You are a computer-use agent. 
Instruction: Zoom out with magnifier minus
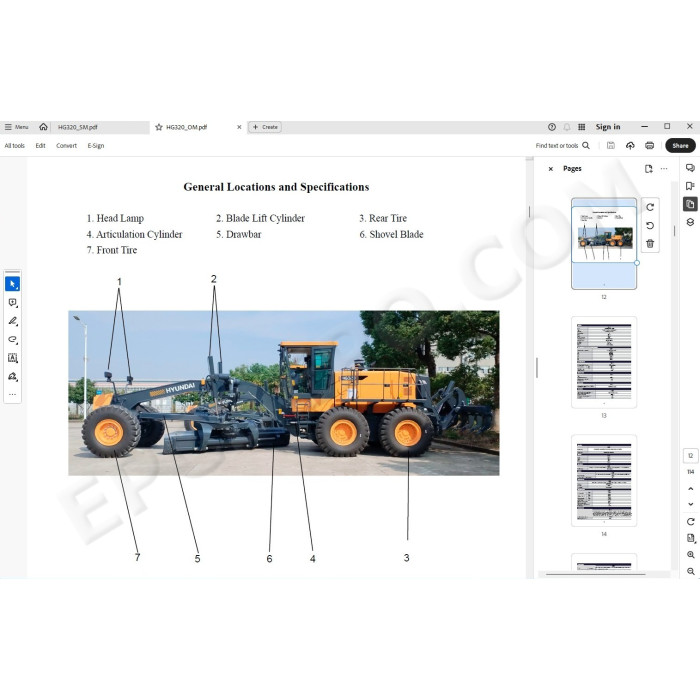pos(691,571)
